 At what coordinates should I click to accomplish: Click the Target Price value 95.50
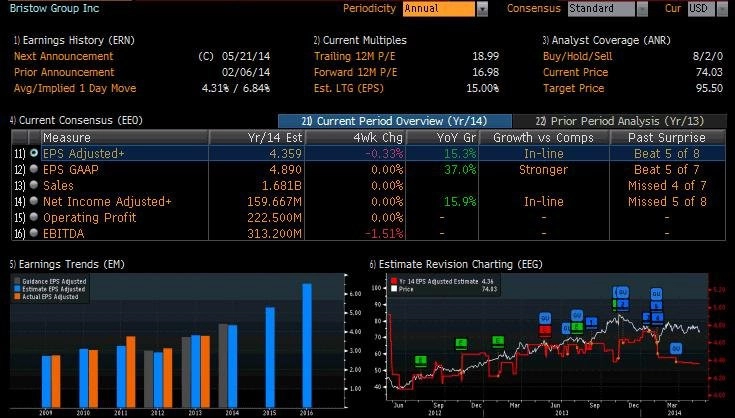click(x=709, y=88)
